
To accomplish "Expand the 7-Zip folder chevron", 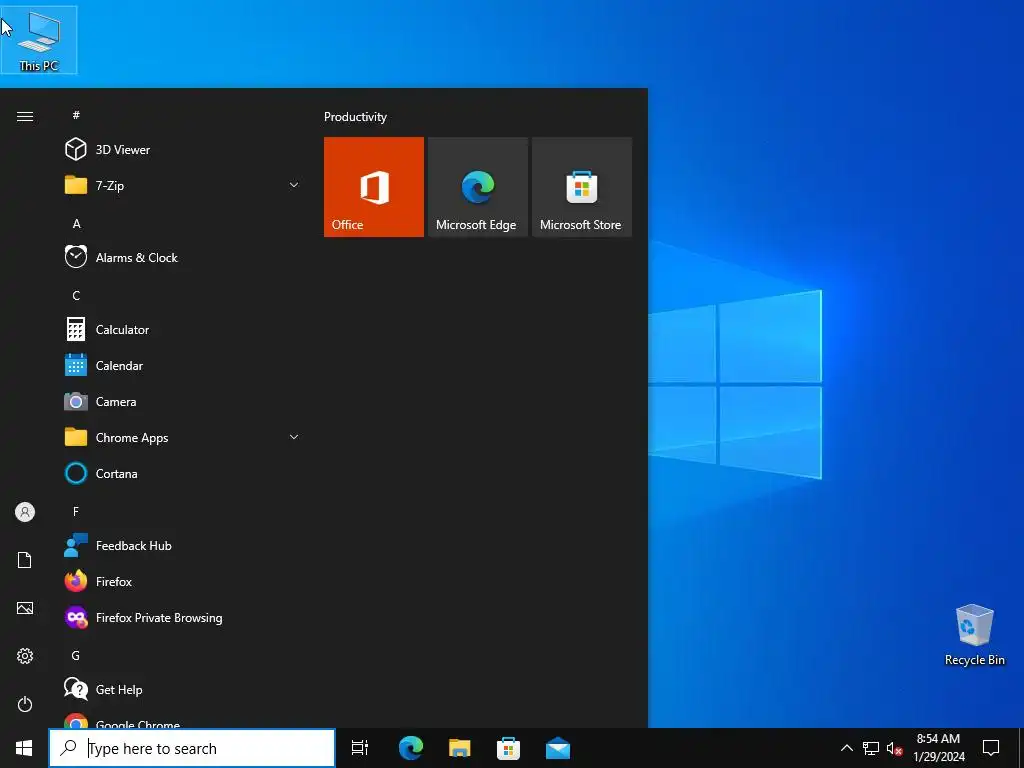I will (294, 185).
